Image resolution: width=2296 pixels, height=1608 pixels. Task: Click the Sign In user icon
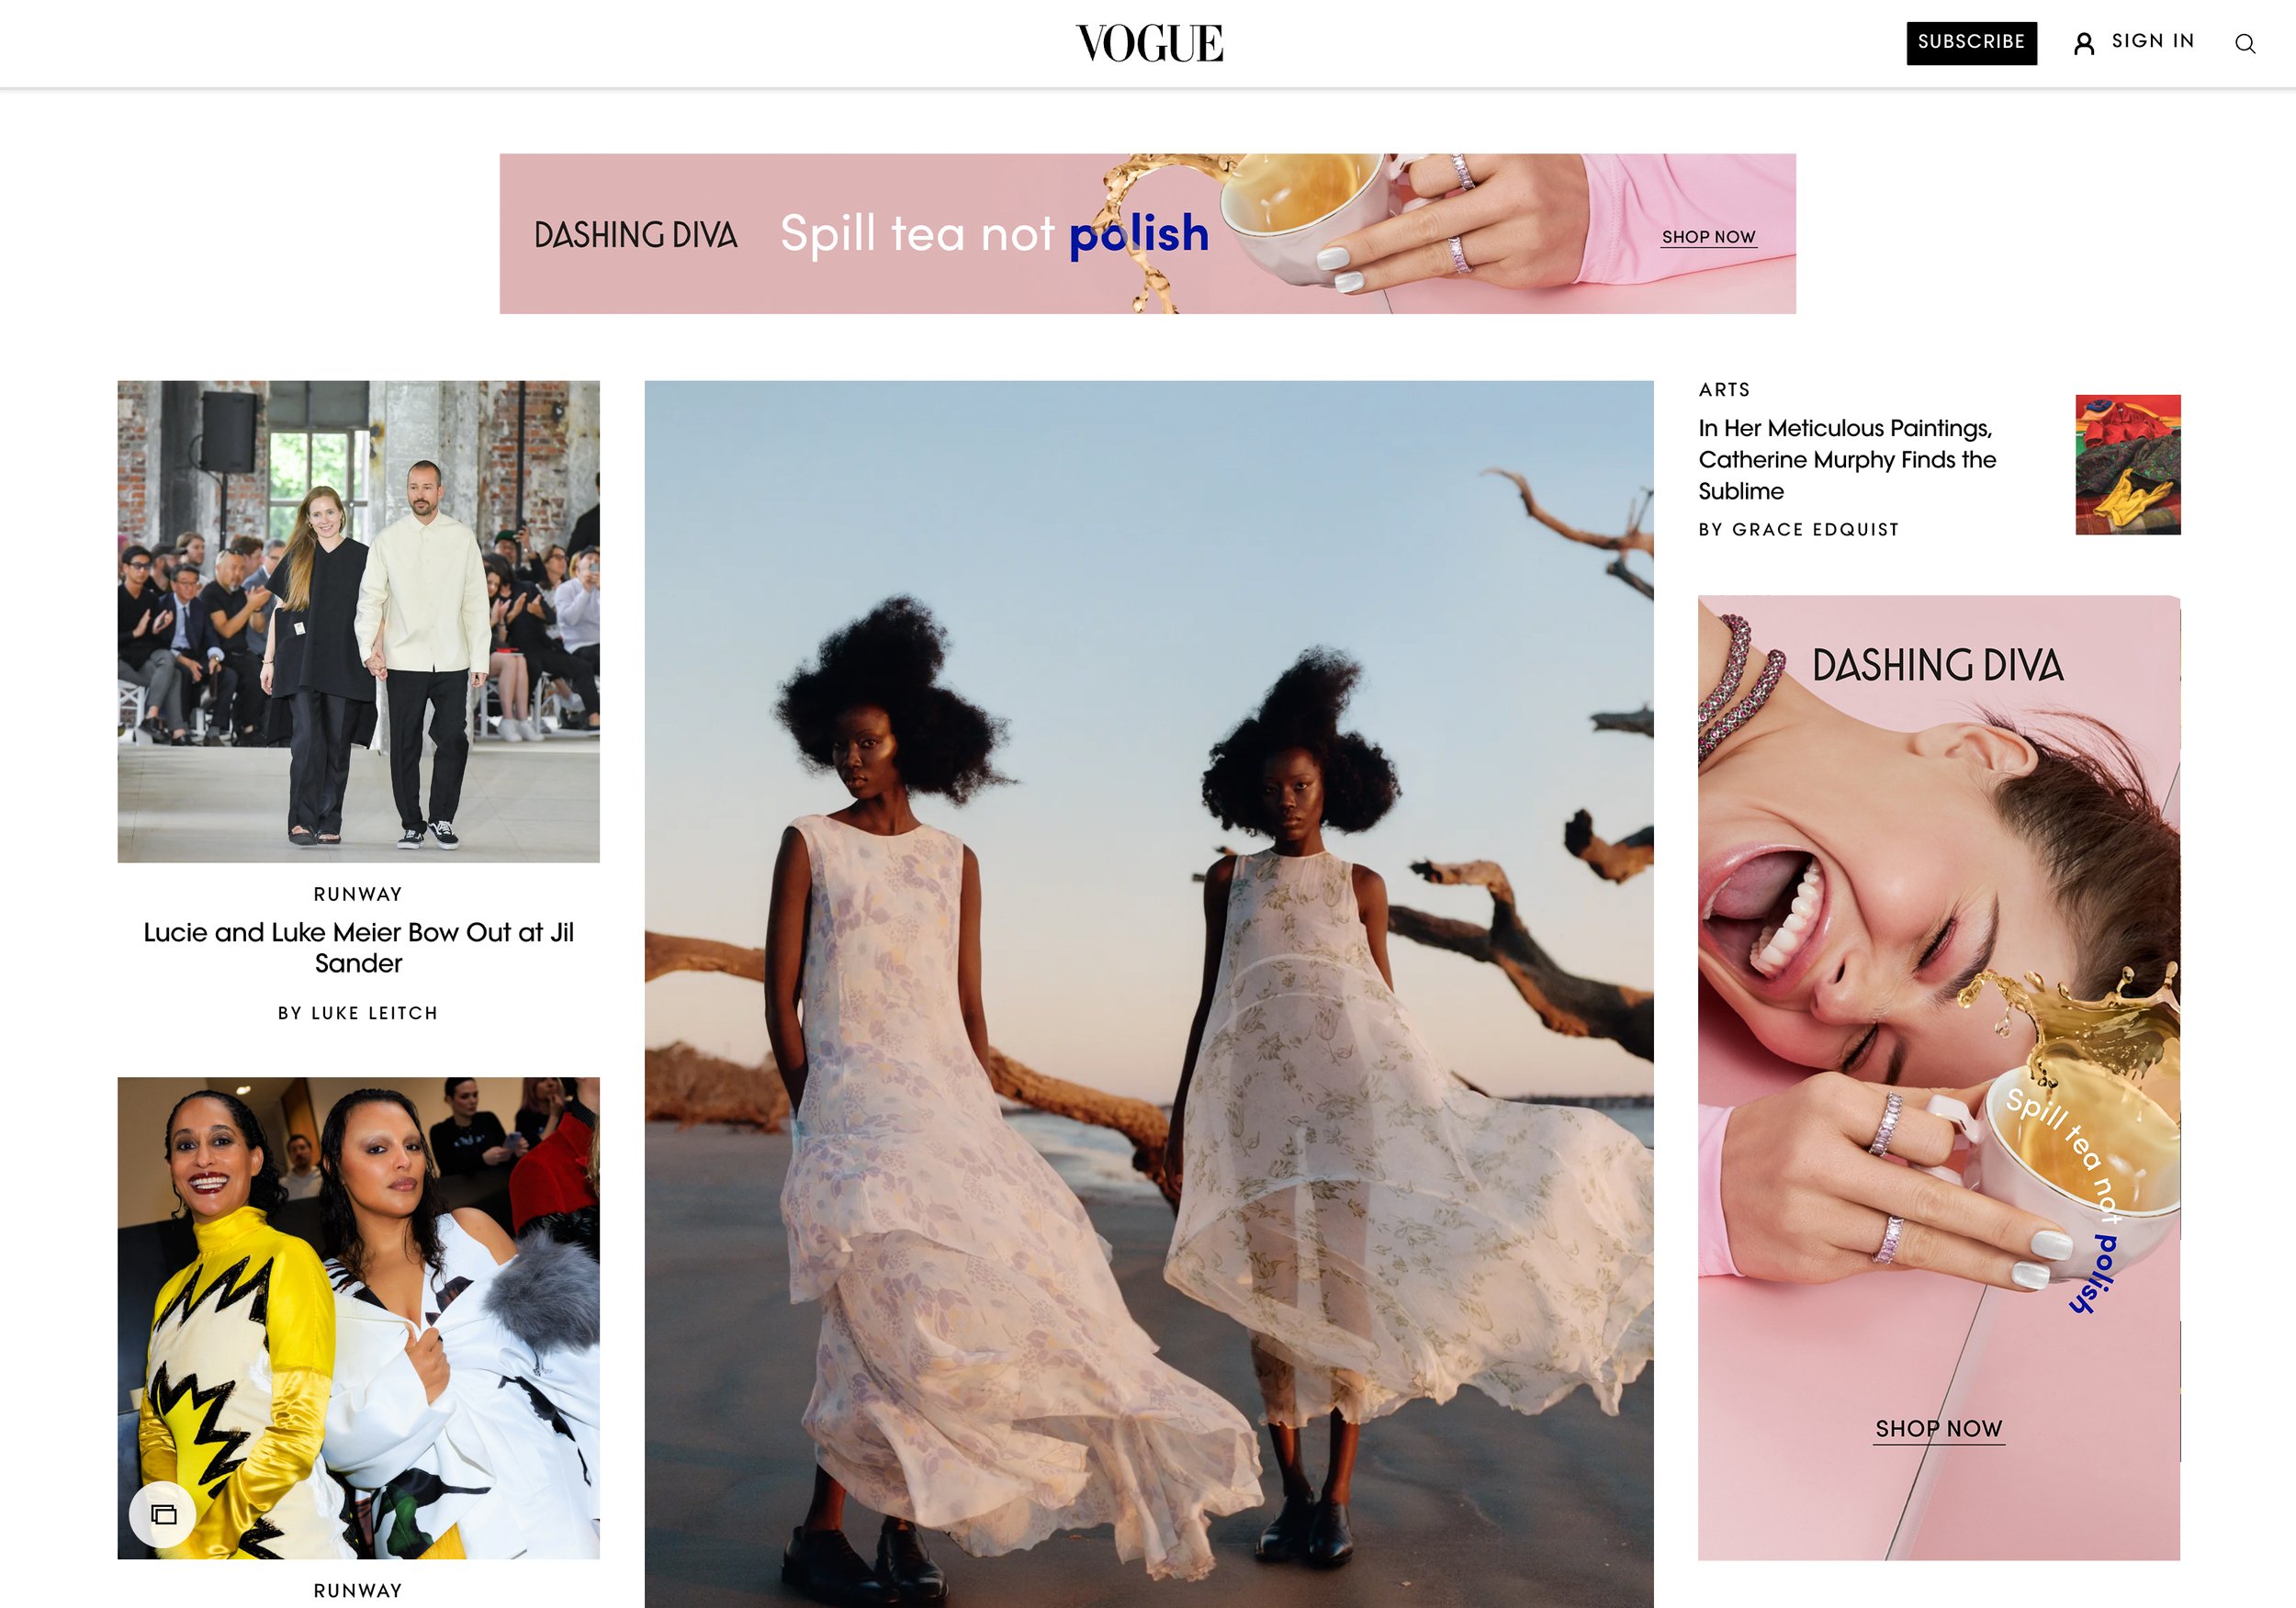[2084, 43]
